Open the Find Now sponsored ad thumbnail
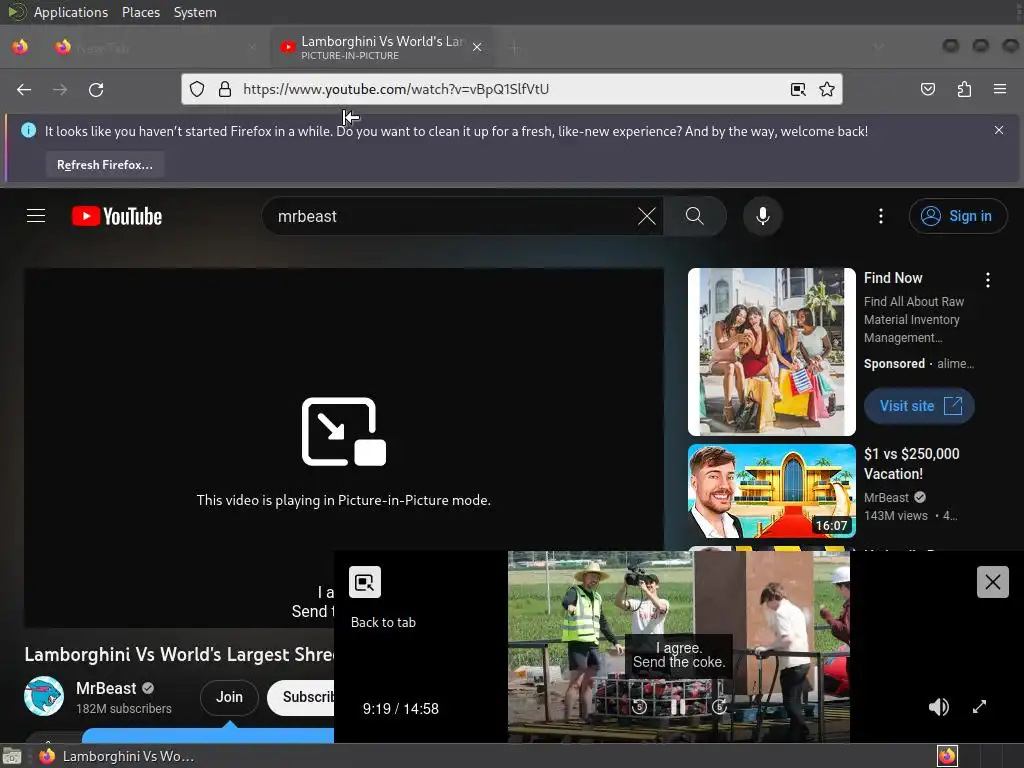The height and width of the screenshot is (768, 1024). point(771,351)
